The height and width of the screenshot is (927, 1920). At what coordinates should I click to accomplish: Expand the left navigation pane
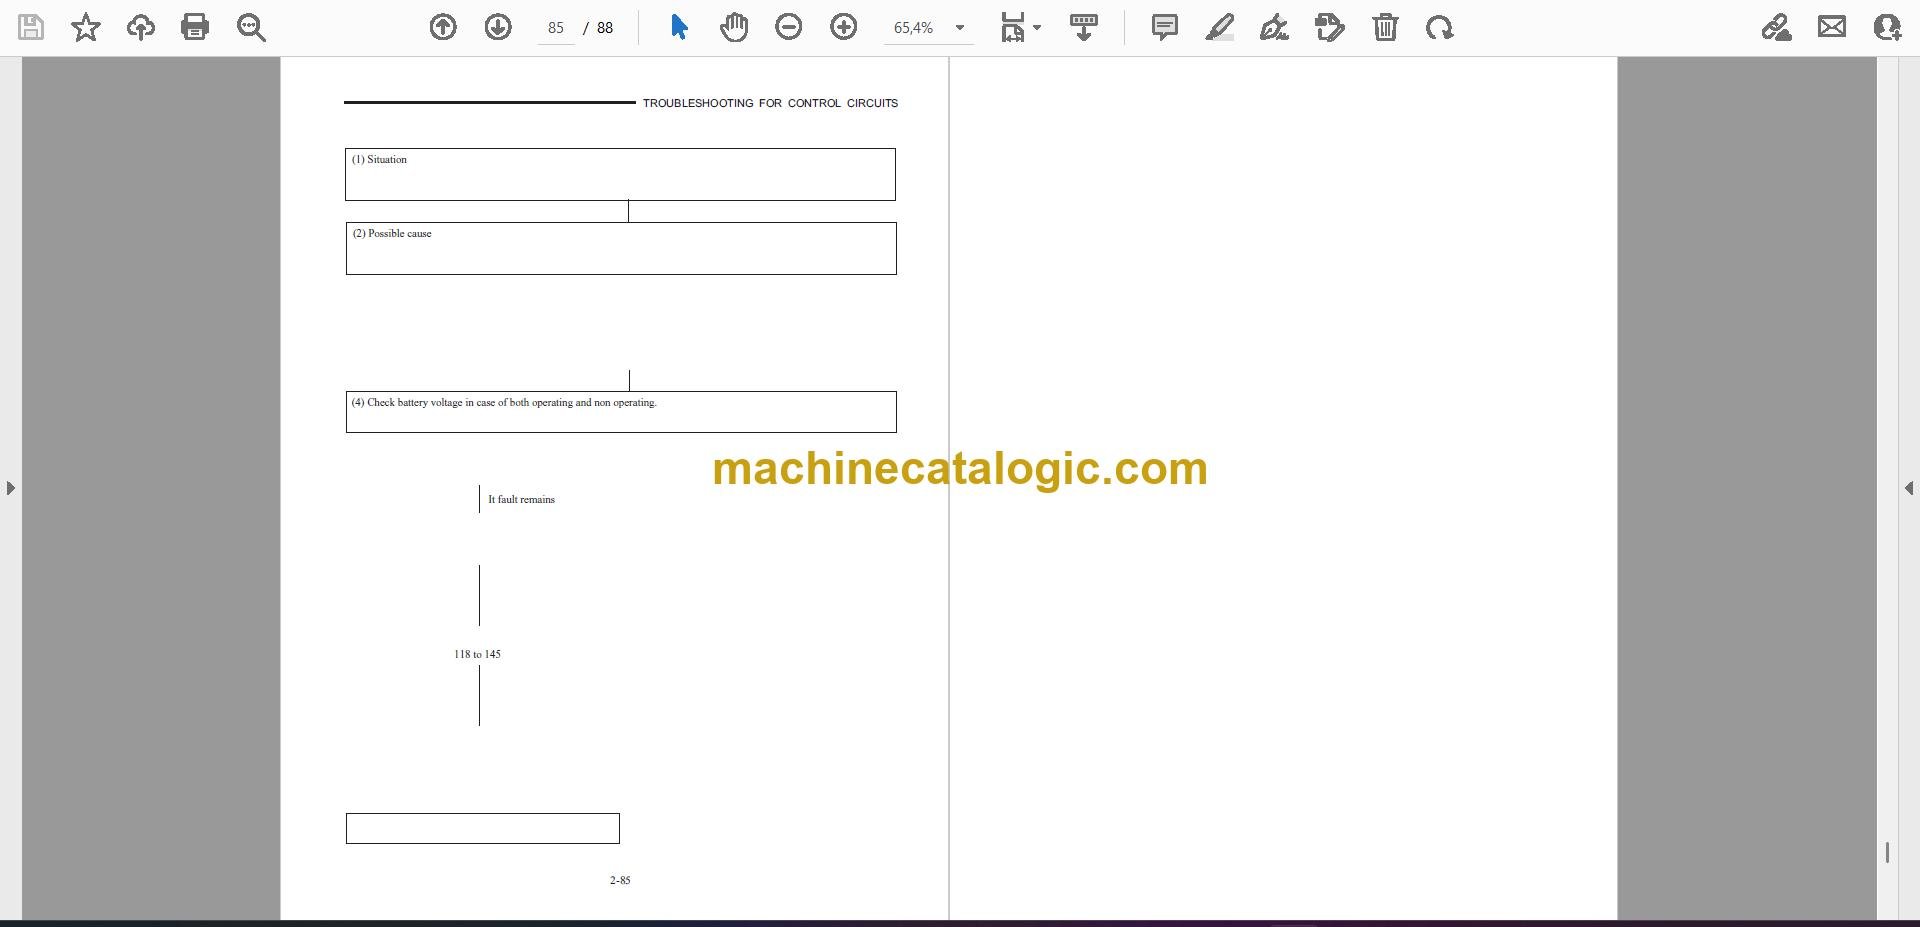(x=10, y=488)
